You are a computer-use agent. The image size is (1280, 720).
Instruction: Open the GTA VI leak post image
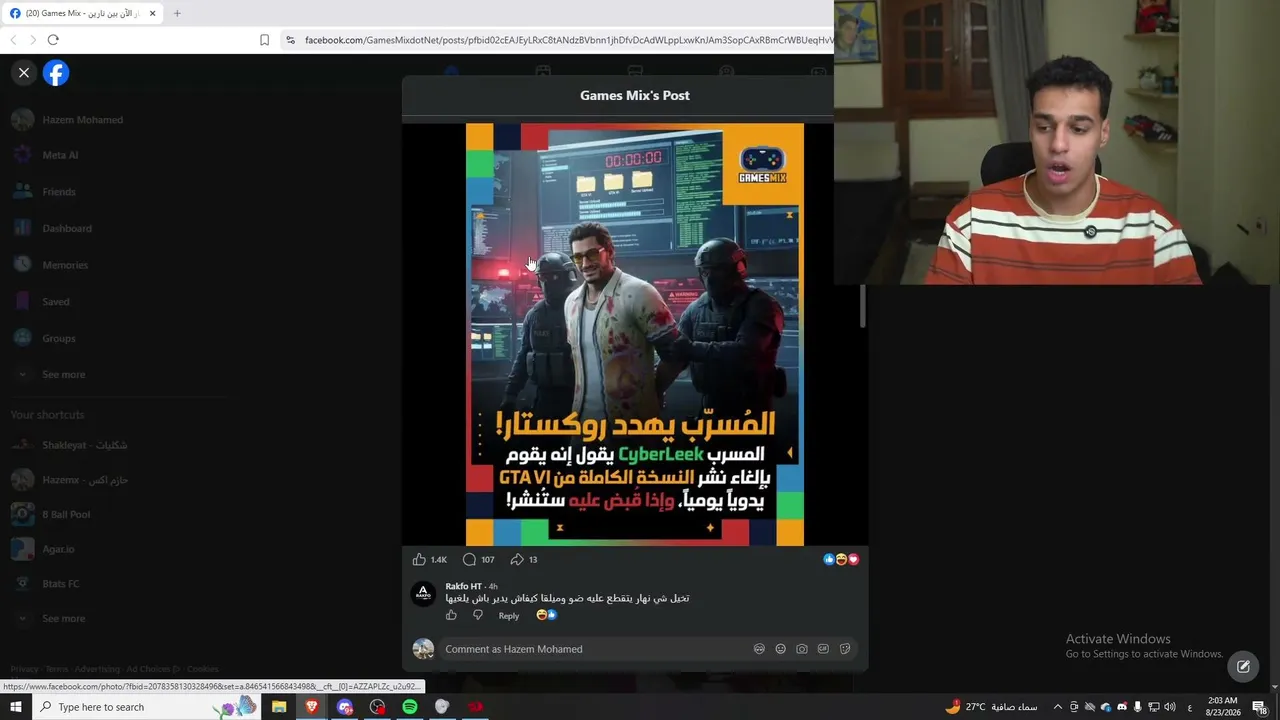click(635, 334)
